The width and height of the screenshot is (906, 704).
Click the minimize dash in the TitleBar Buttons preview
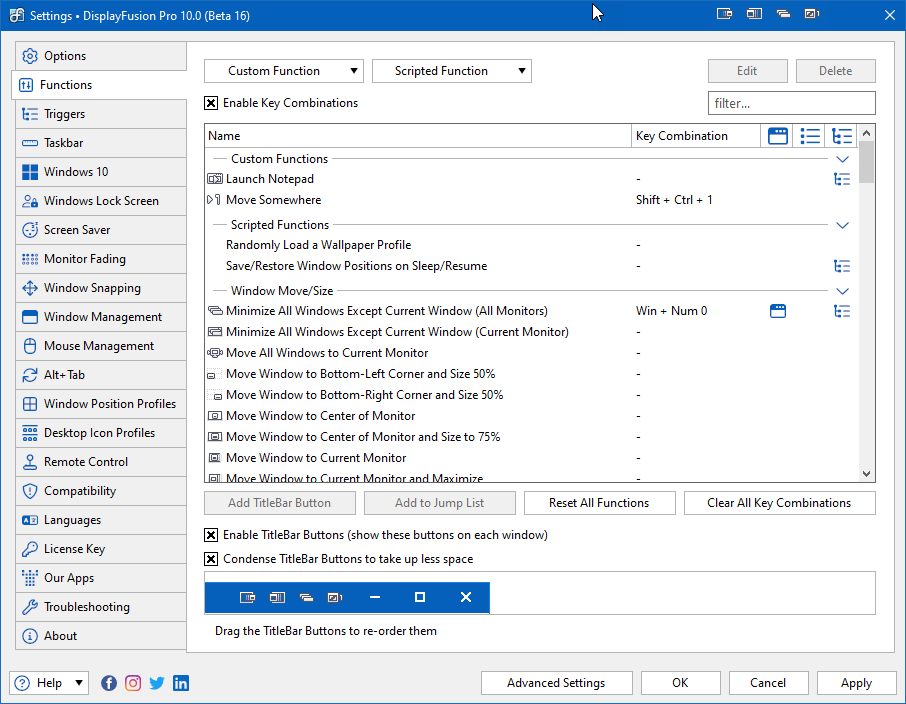click(x=375, y=597)
